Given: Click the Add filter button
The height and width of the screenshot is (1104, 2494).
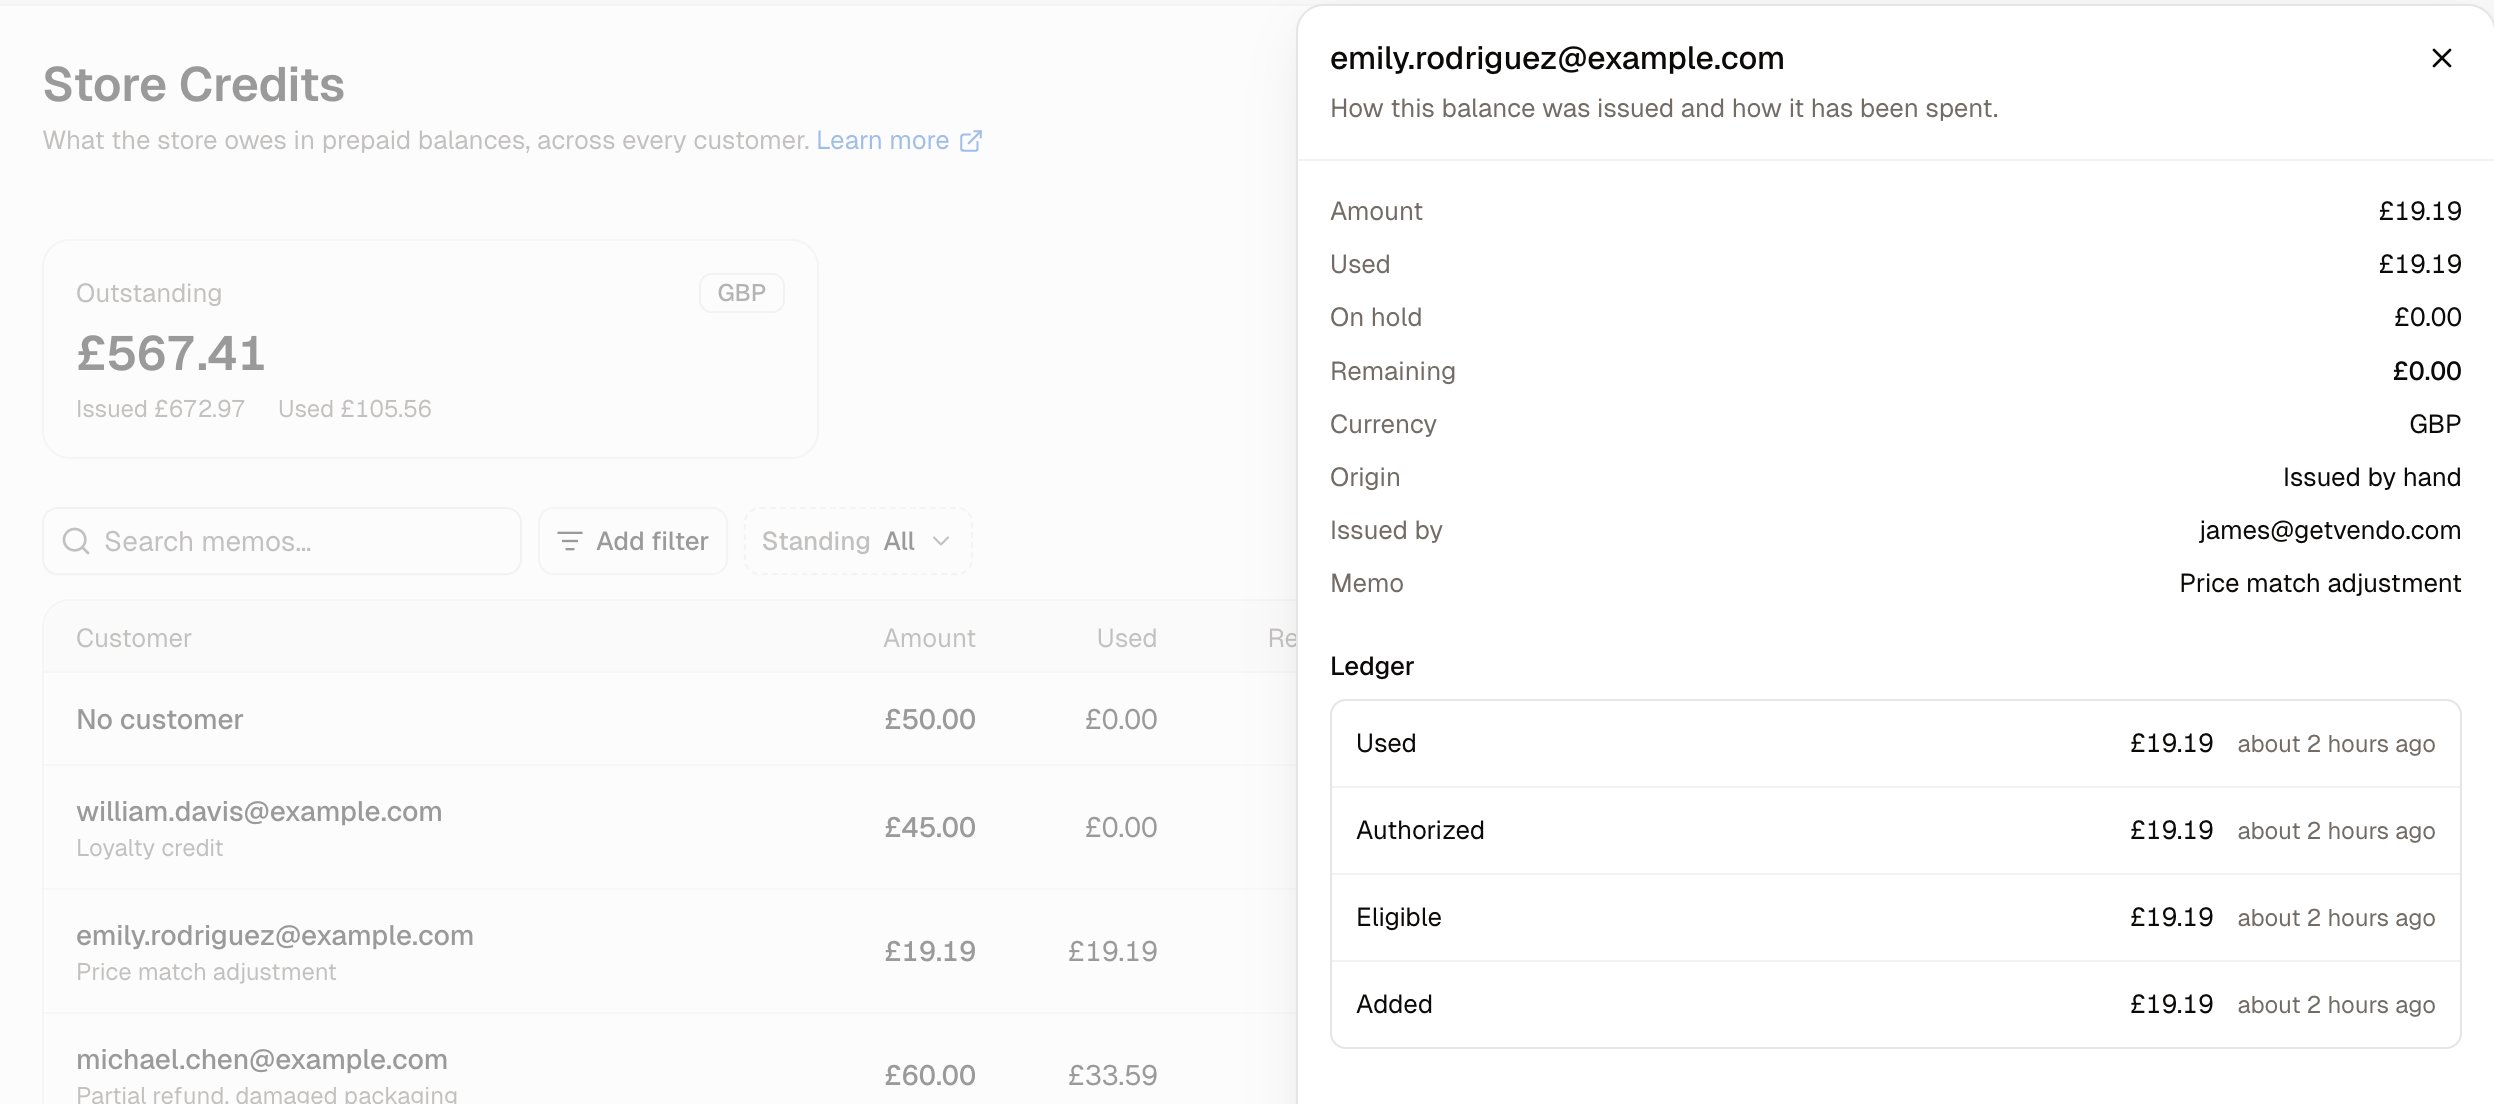Looking at the screenshot, I should click(x=633, y=541).
